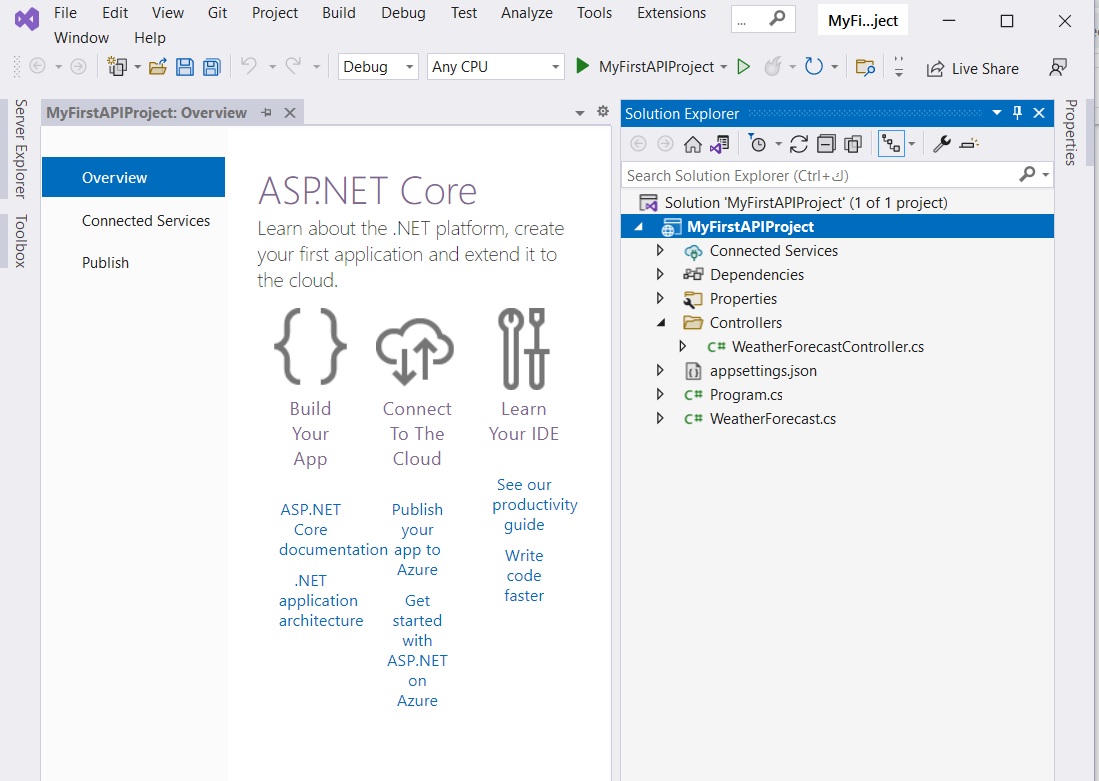Open the File menu
This screenshot has height=781, width=1099.
[x=65, y=13]
